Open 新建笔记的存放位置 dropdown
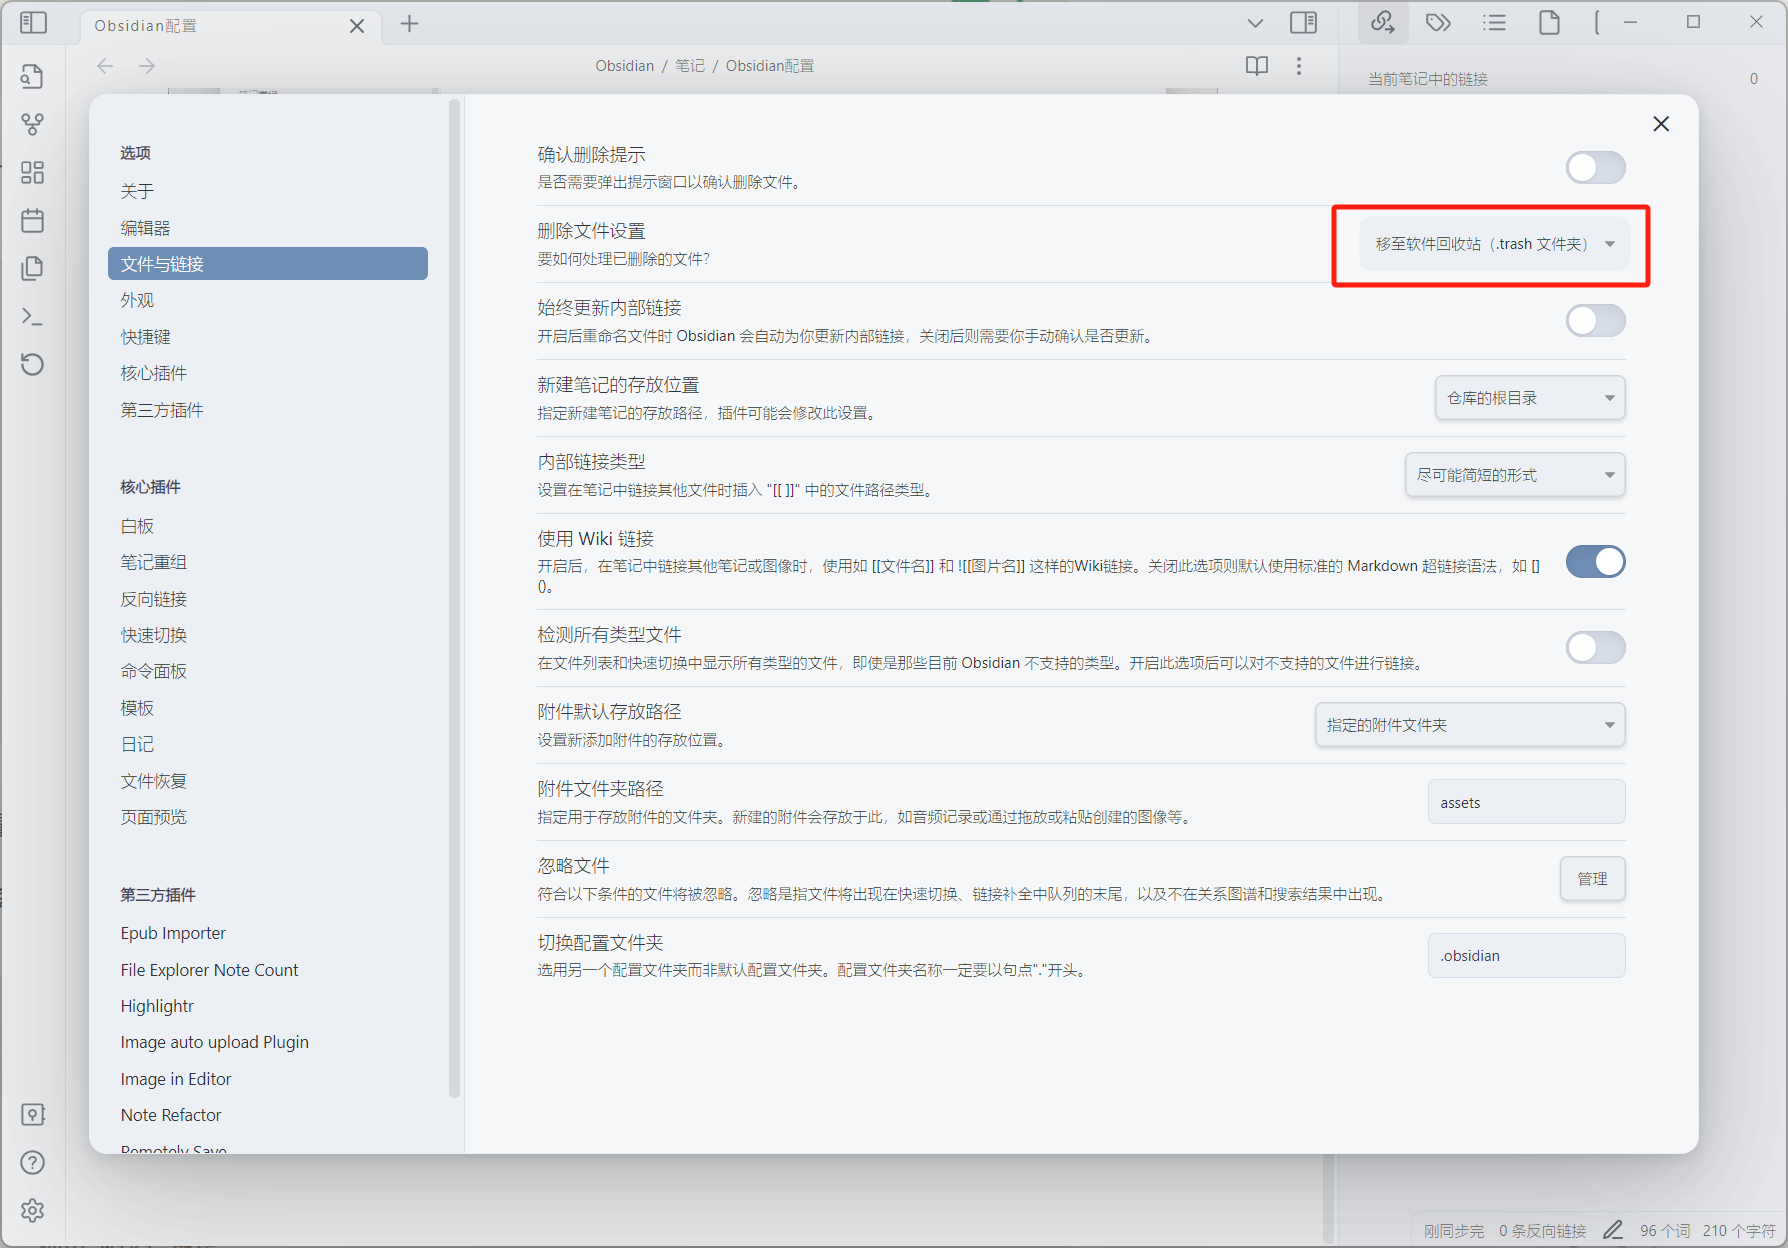This screenshot has height=1248, width=1788. (x=1530, y=398)
